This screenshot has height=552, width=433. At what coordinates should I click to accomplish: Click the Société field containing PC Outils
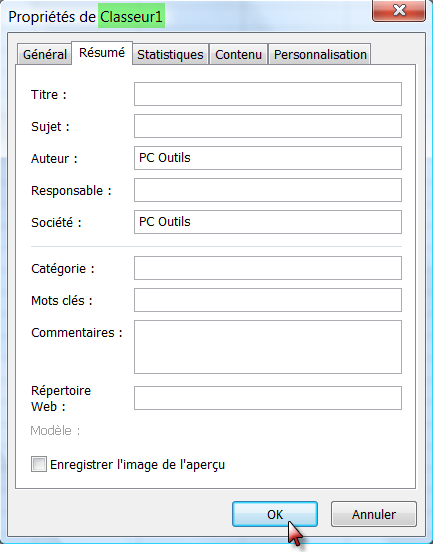coord(268,222)
